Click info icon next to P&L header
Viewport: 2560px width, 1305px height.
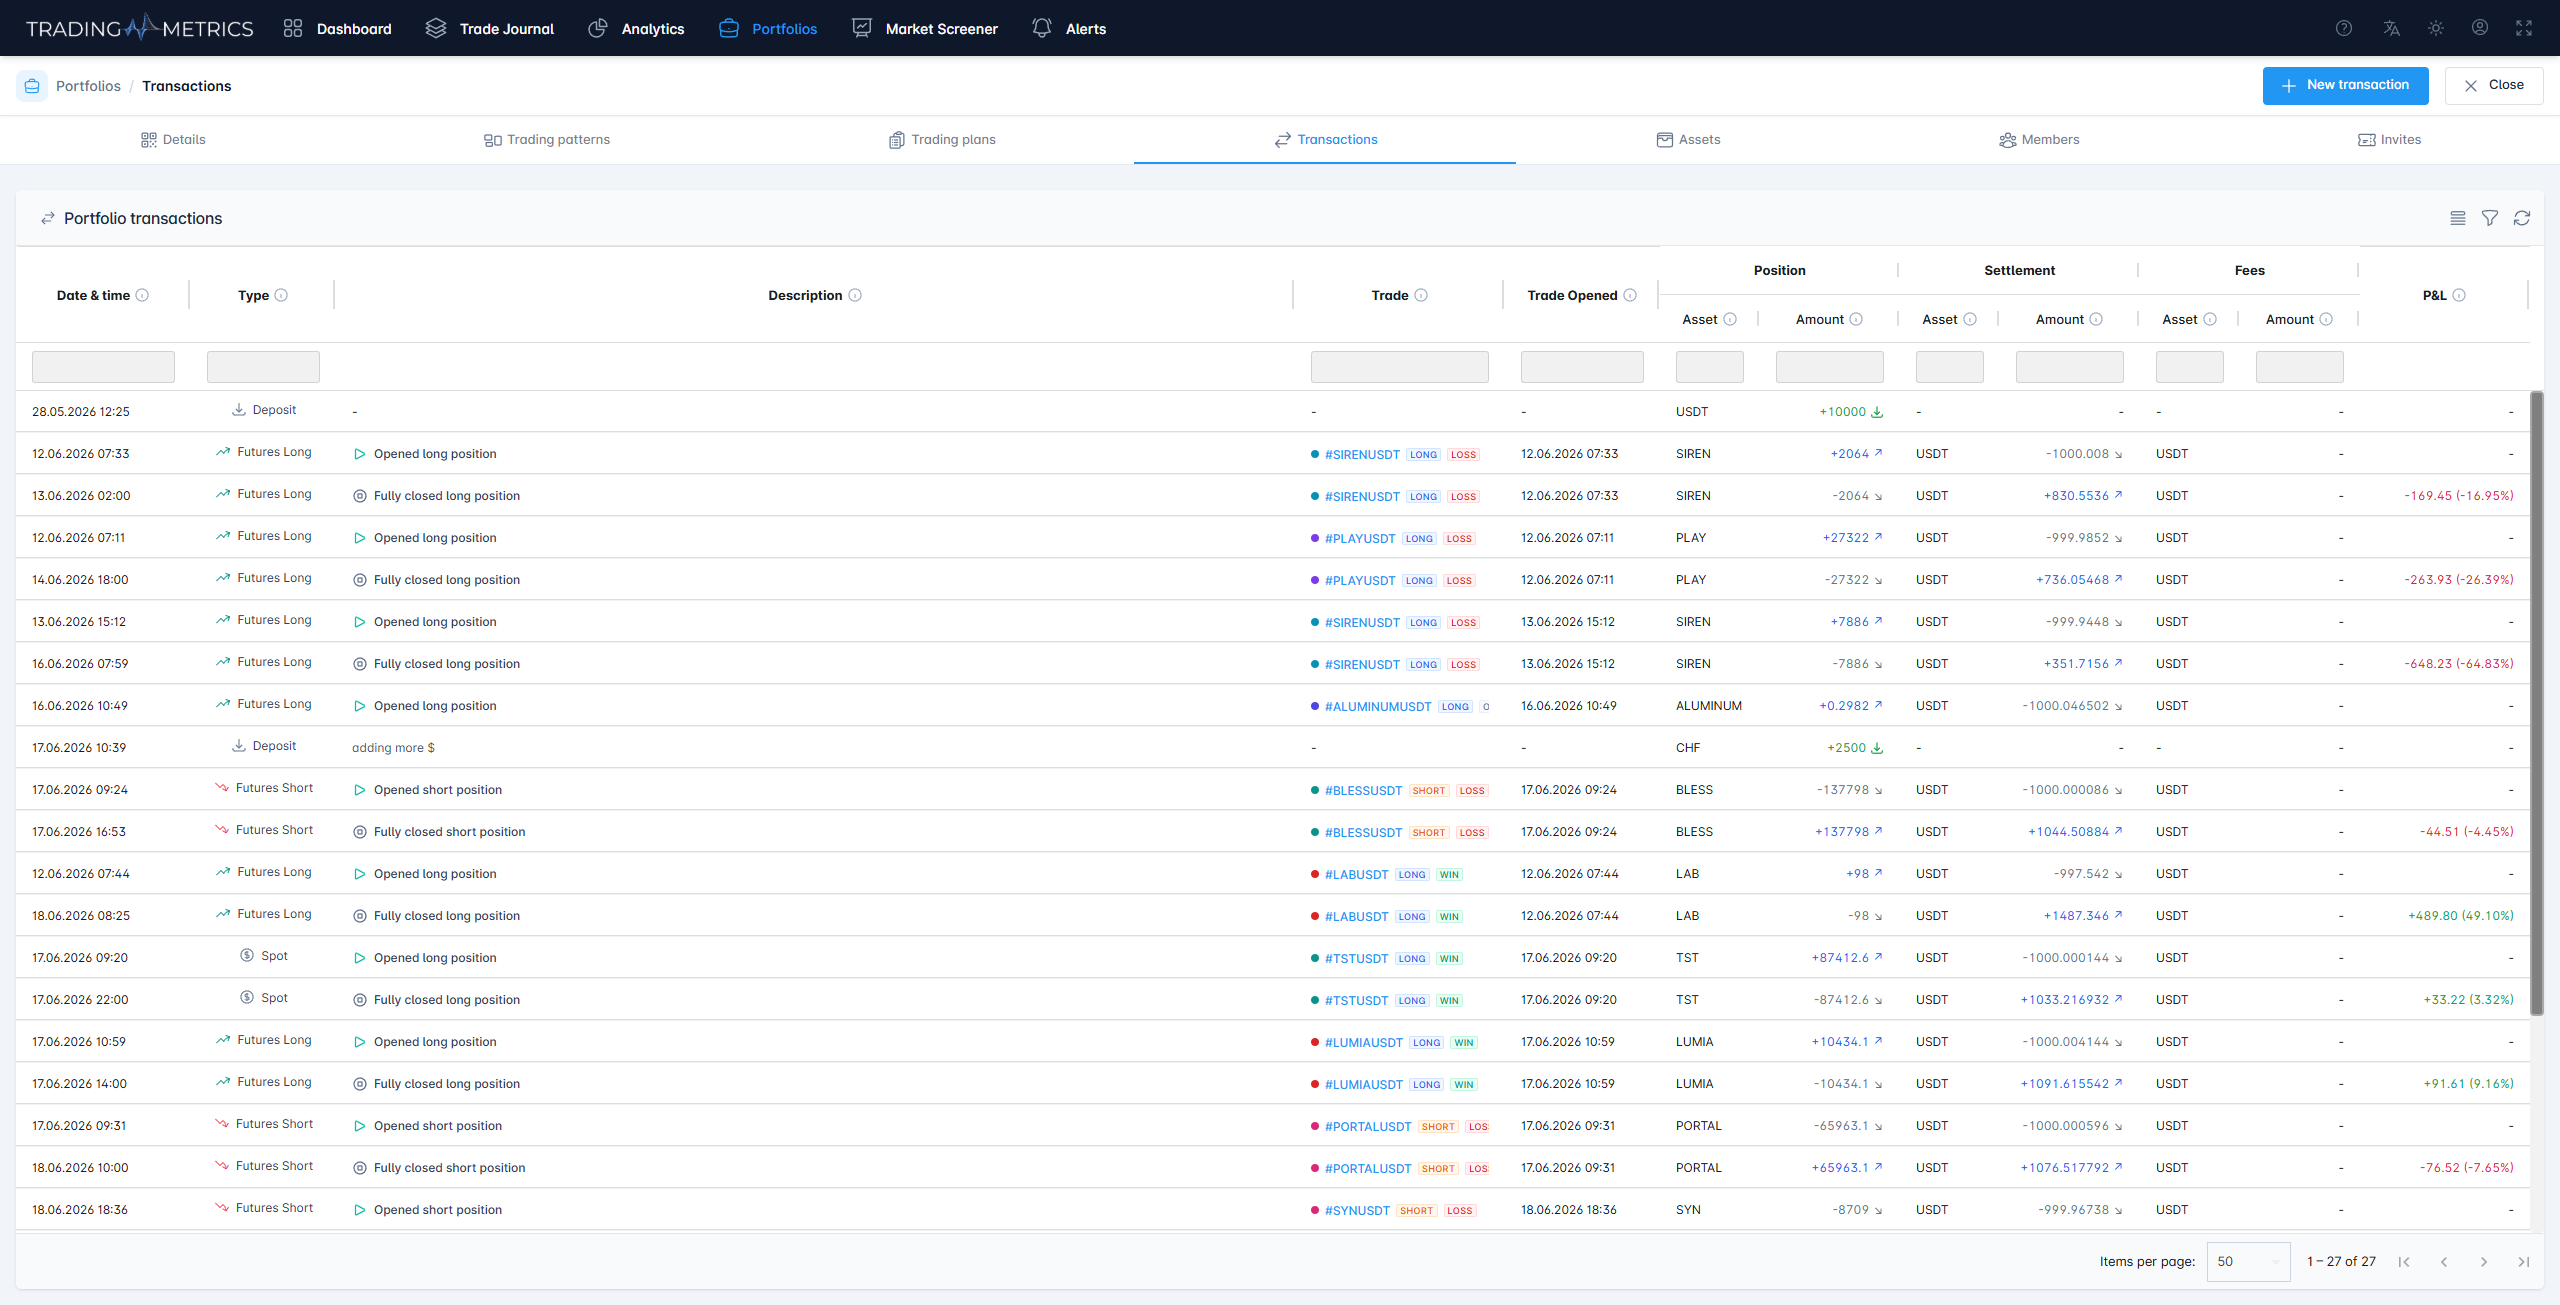click(x=2459, y=295)
